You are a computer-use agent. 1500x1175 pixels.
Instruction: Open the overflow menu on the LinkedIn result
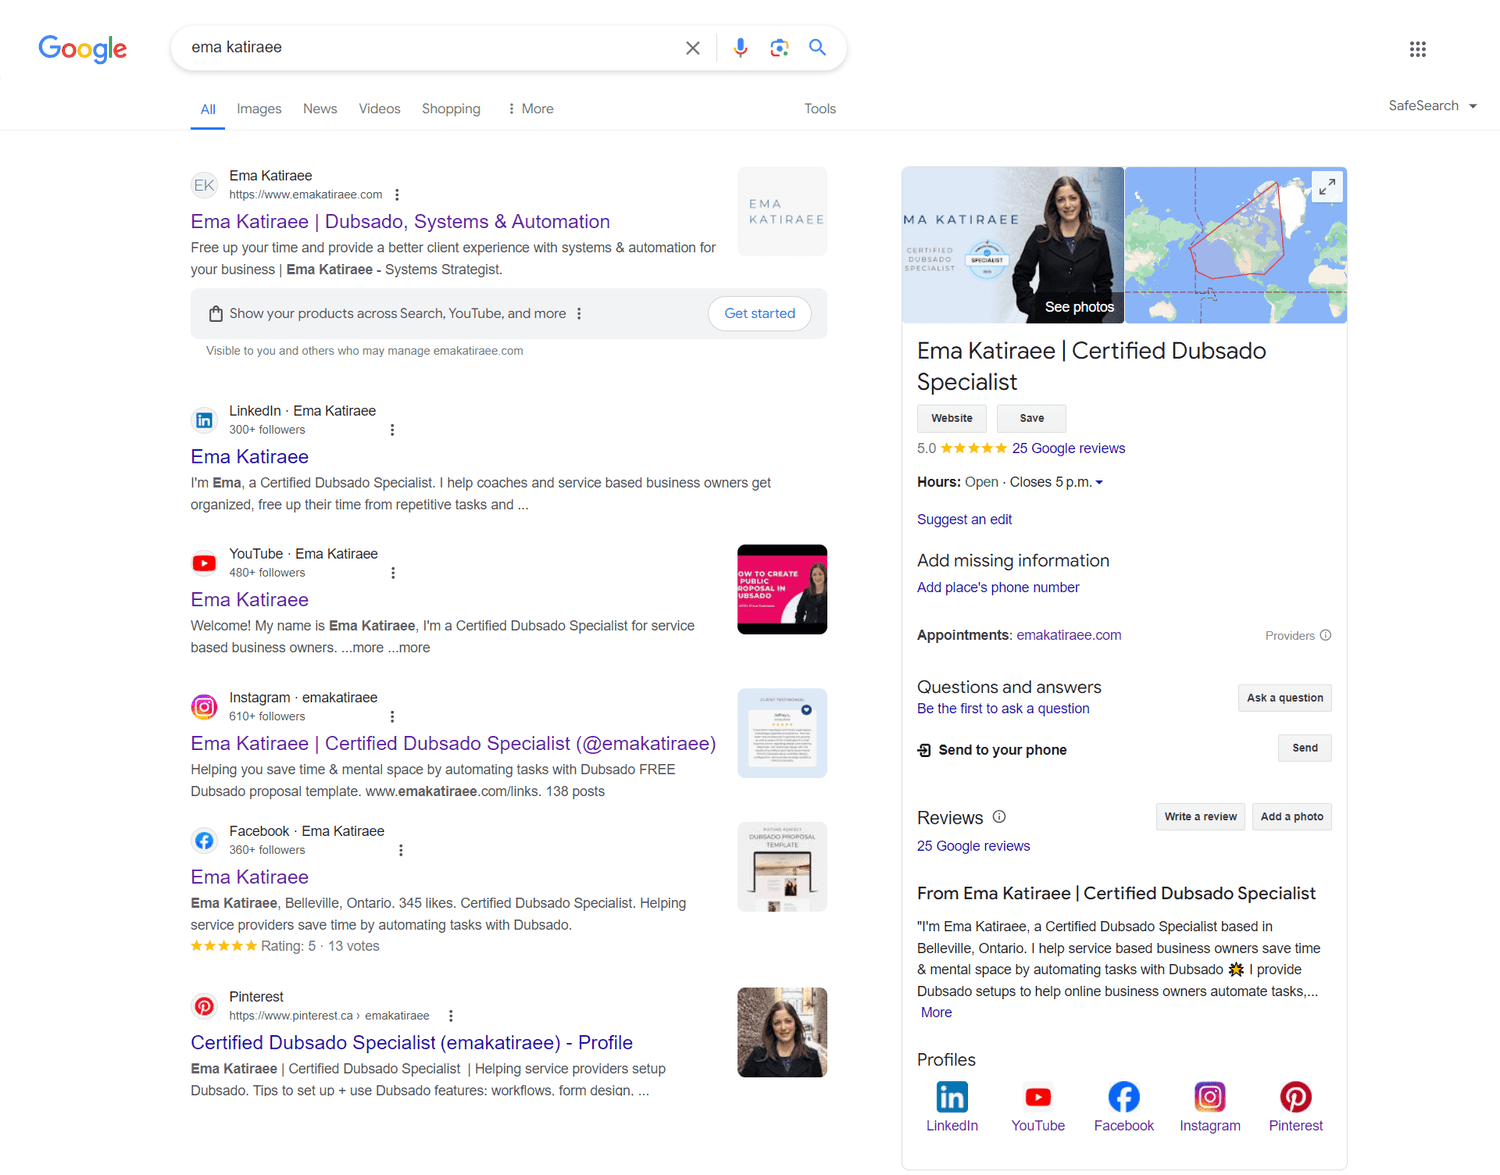coord(392,429)
